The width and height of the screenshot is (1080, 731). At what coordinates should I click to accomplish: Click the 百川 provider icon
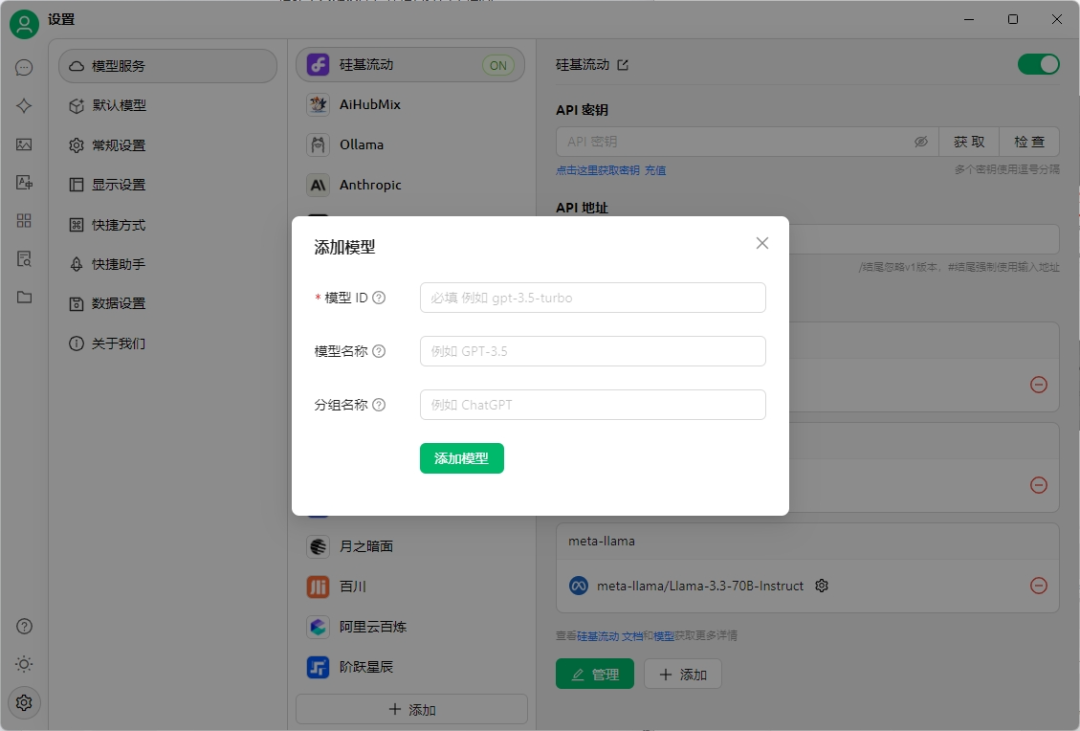(x=318, y=586)
